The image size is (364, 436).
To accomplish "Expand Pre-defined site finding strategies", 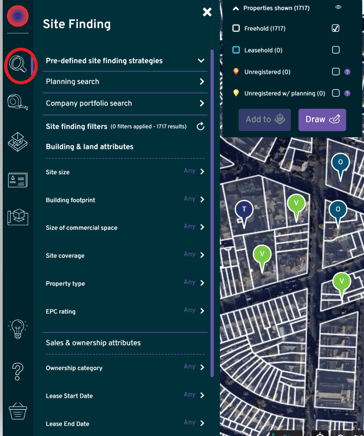I will pyautogui.click(x=125, y=61).
